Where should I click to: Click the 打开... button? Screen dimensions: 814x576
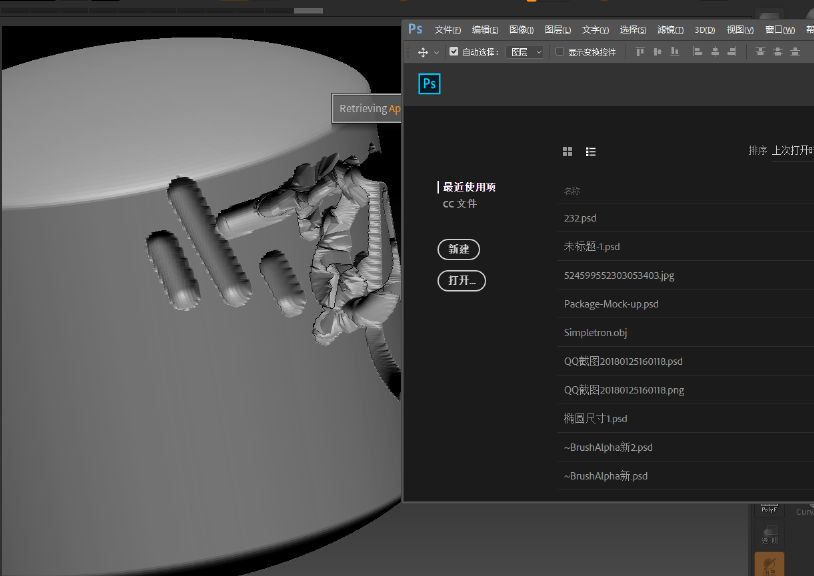point(462,281)
